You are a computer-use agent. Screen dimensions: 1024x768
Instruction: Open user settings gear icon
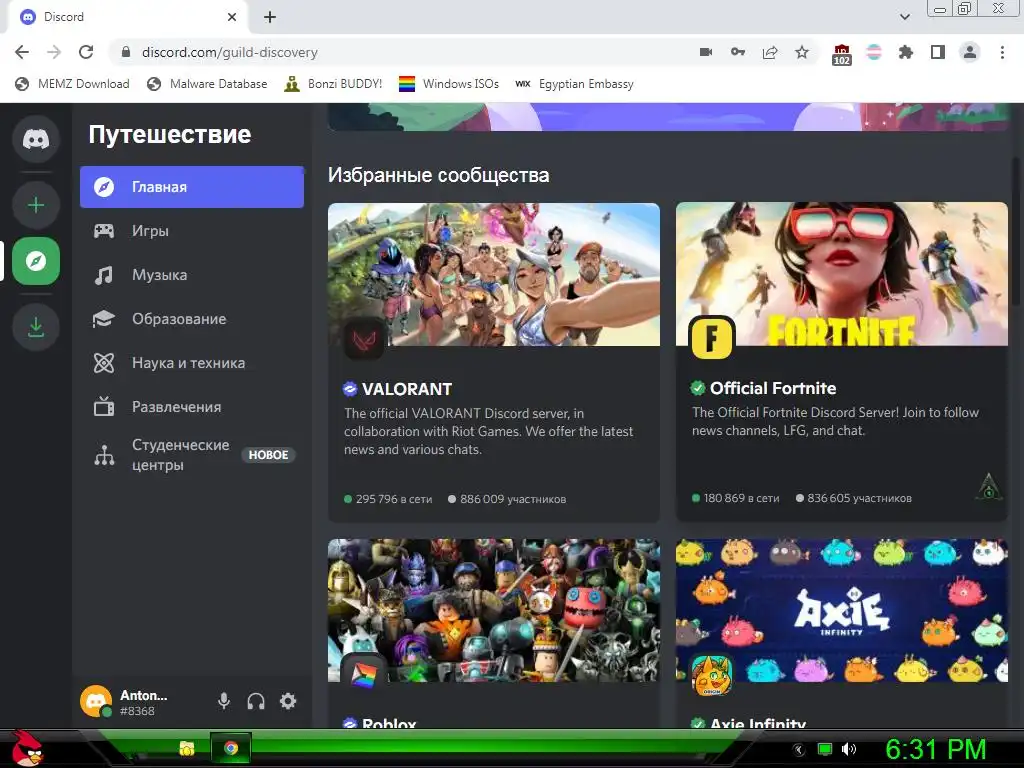pos(288,701)
